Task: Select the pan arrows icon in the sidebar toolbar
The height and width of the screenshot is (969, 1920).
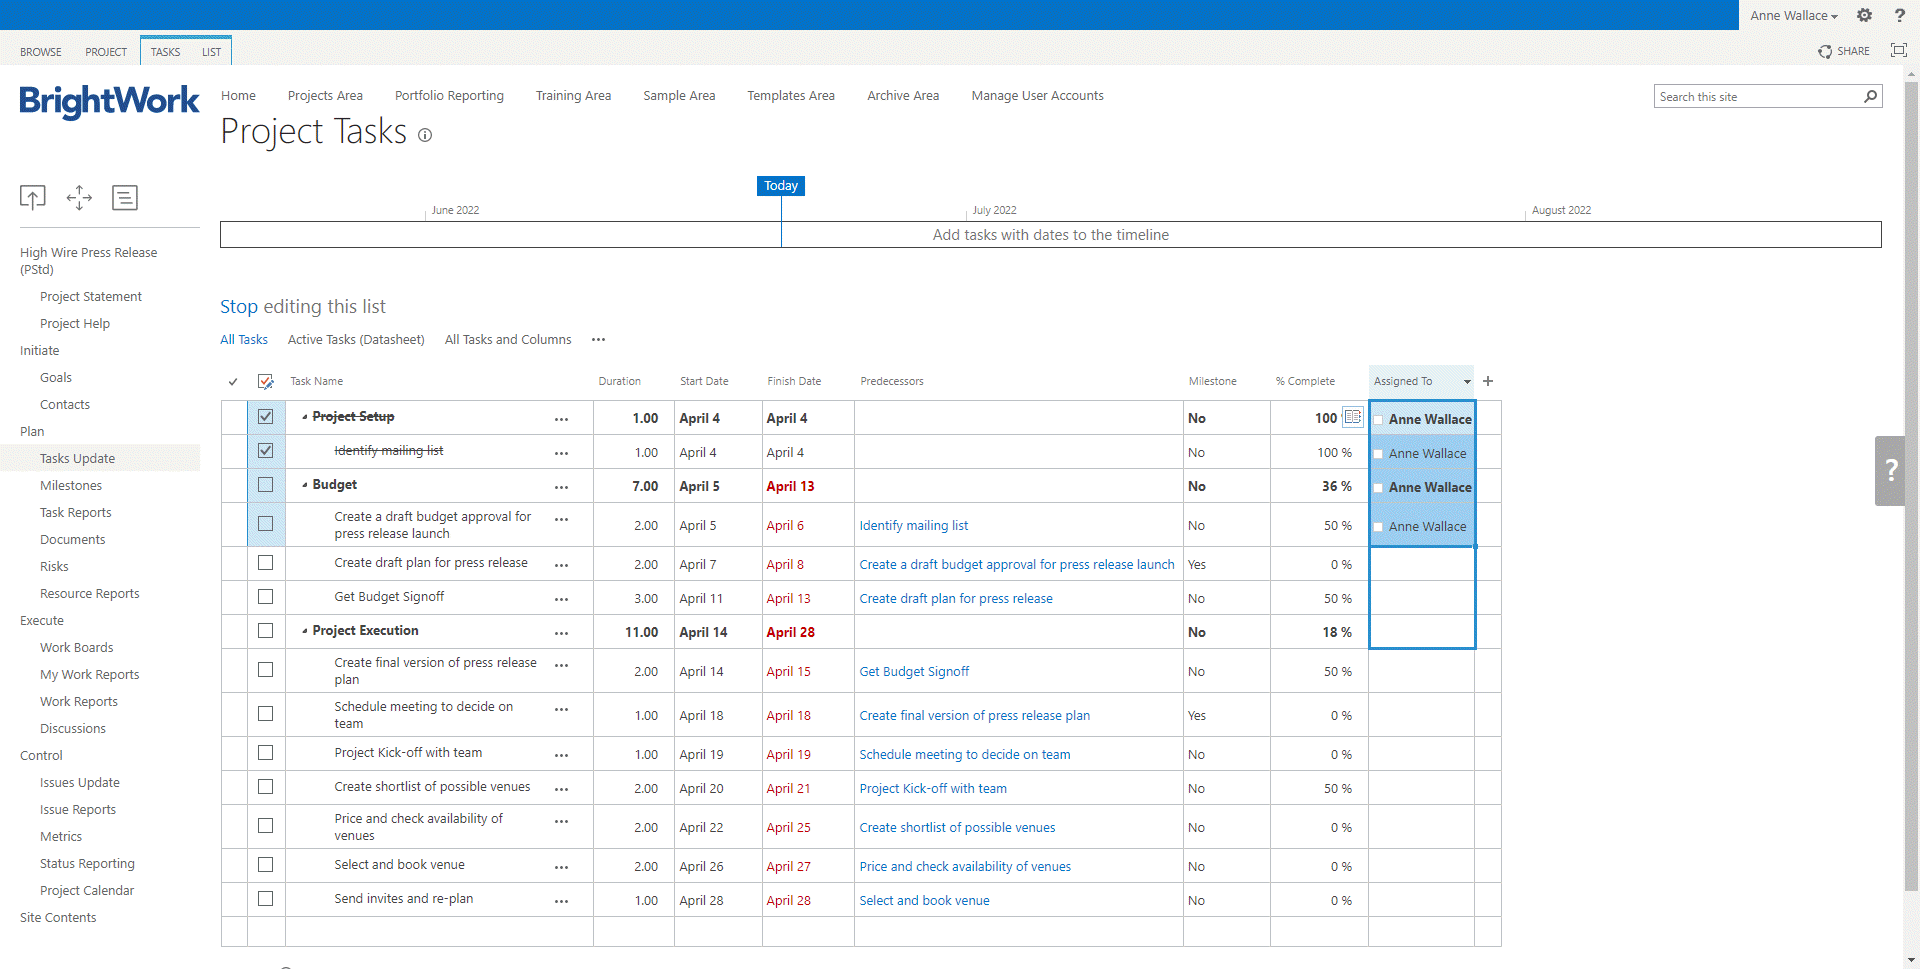Action: point(79,197)
